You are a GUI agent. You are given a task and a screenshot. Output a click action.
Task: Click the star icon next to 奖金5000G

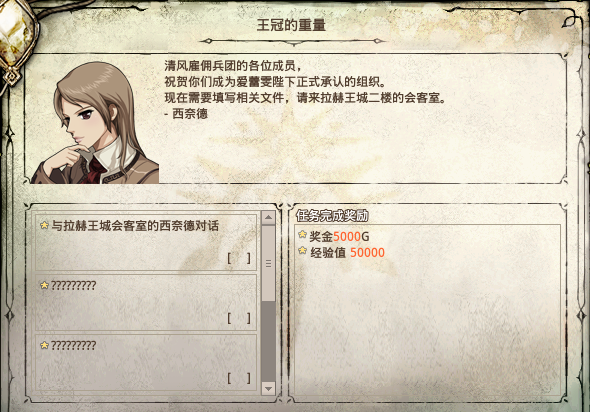click(x=302, y=235)
